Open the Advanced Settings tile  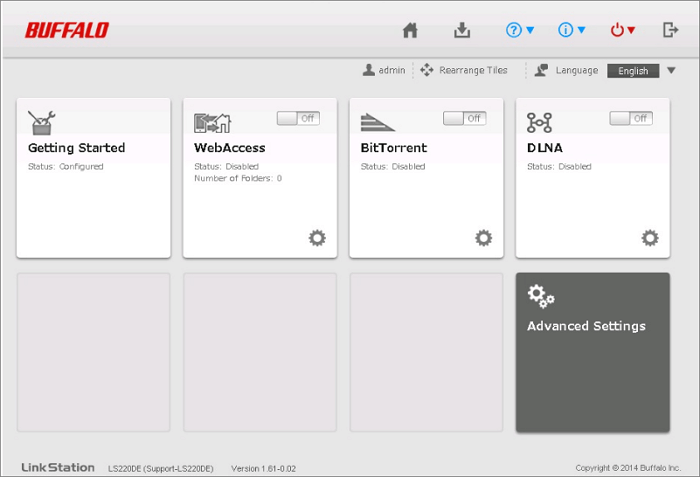point(592,352)
